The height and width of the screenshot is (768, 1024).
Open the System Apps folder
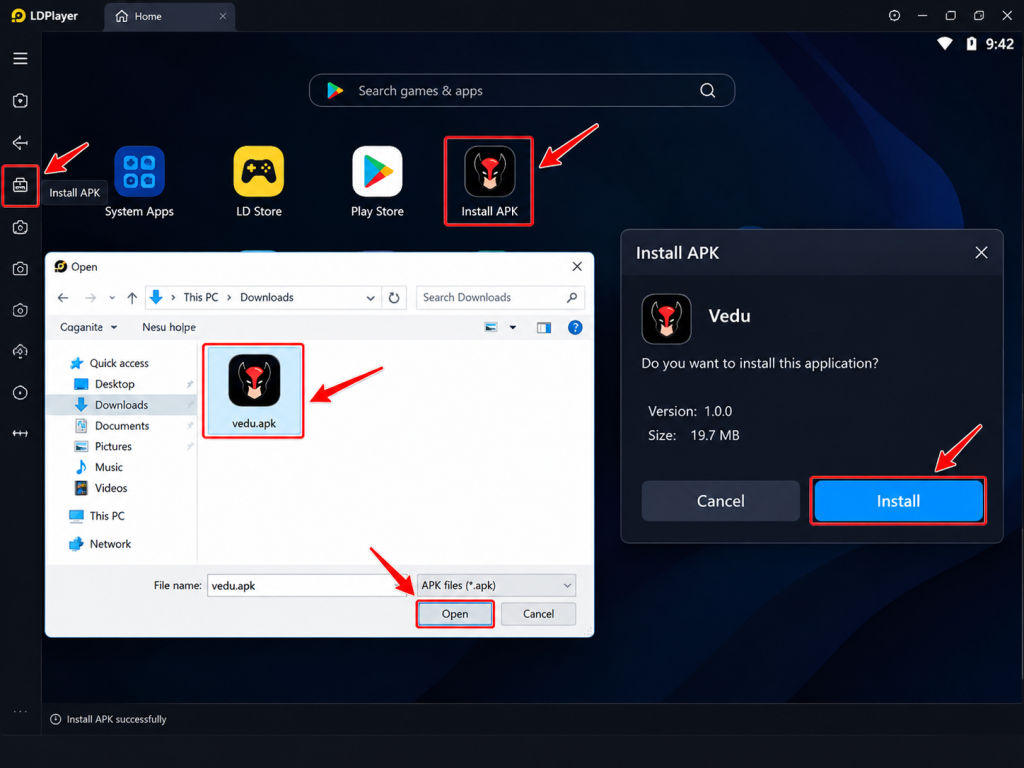tap(139, 182)
